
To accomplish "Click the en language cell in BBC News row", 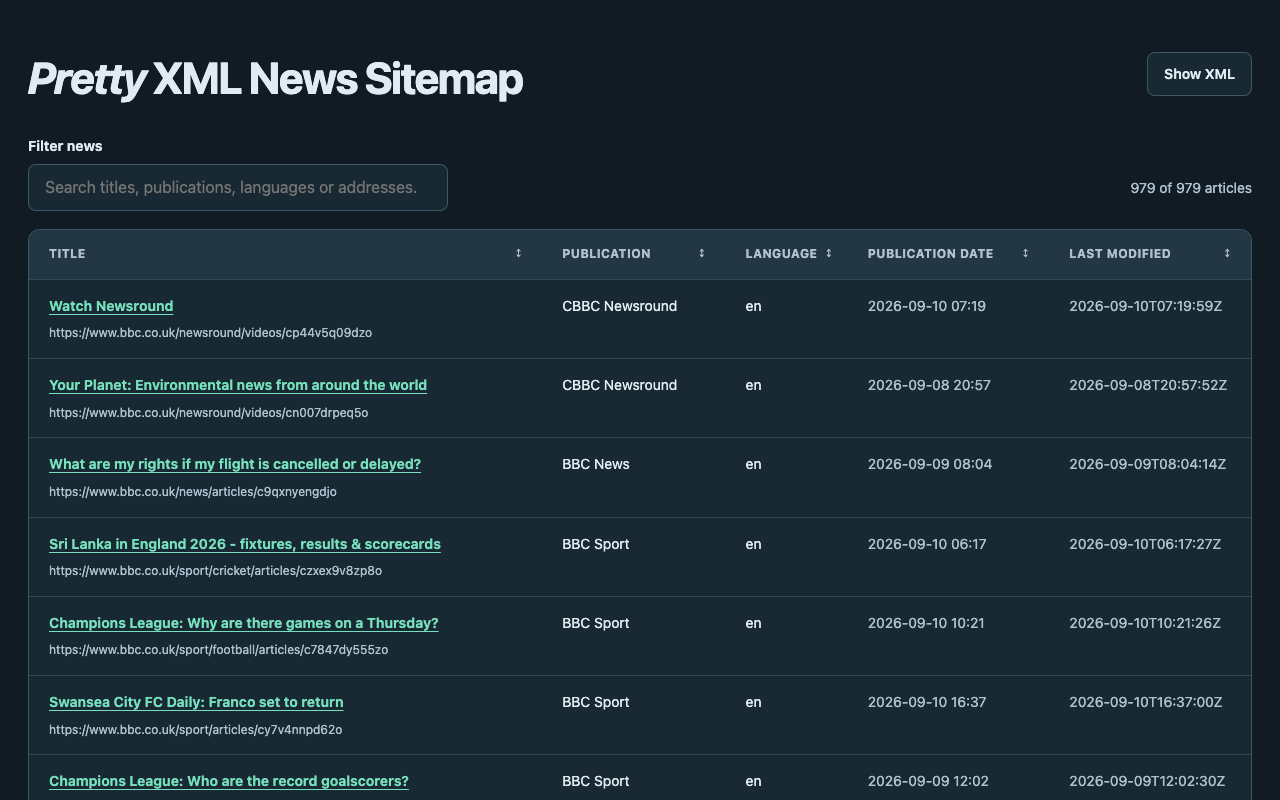I will pos(753,464).
